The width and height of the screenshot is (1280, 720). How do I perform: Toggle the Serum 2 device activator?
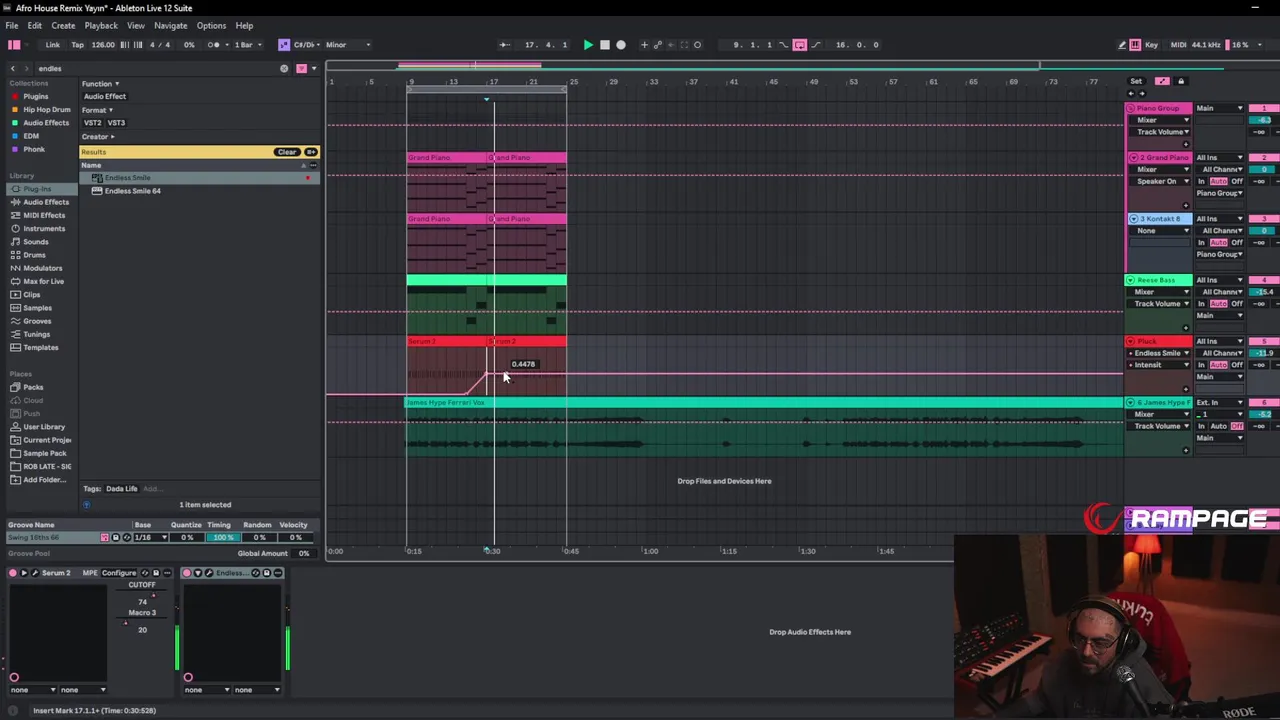pyautogui.click(x=13, y=573)
